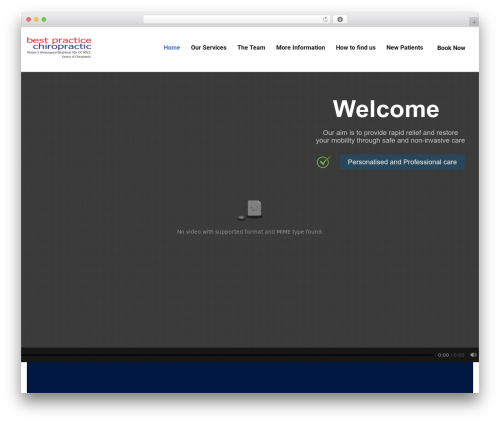Open the Our Services menu

209,48
